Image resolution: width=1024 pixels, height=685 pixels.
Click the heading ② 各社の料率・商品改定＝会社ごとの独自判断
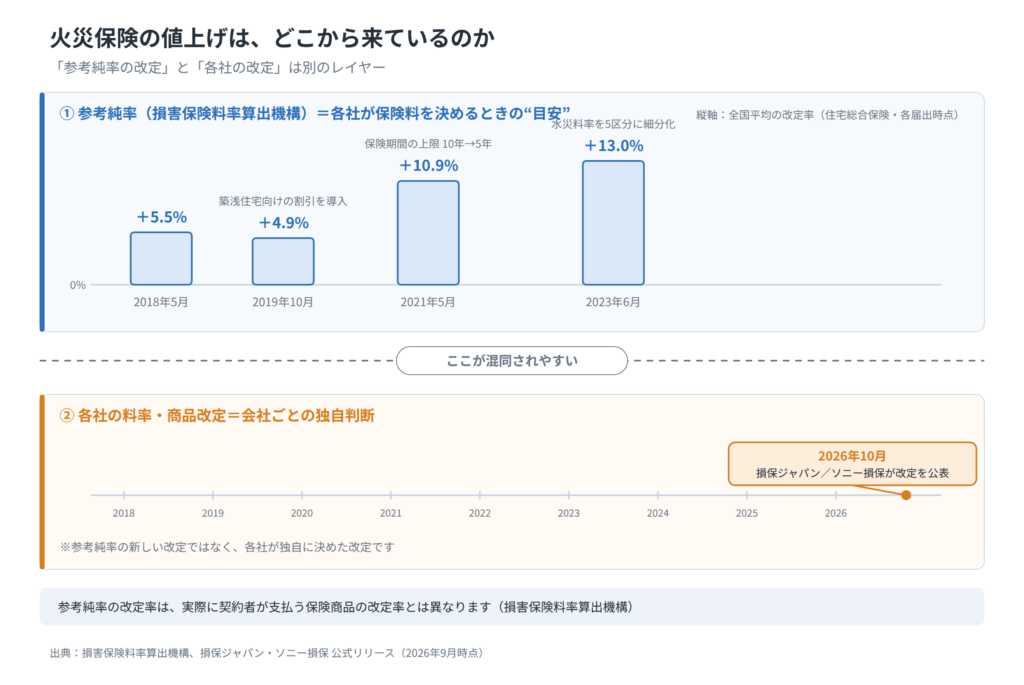coord(217,415)
